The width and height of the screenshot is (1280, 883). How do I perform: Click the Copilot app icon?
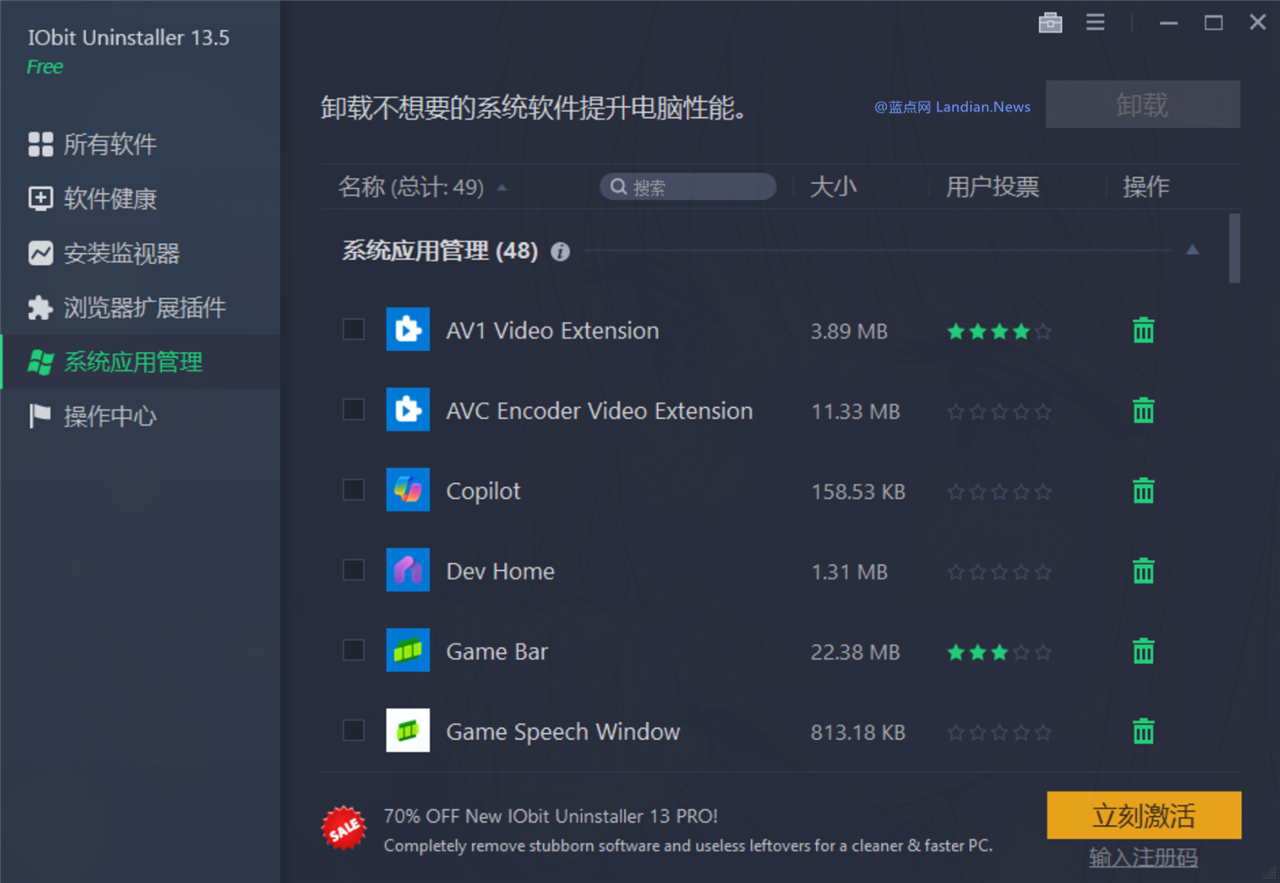[408, 490]
